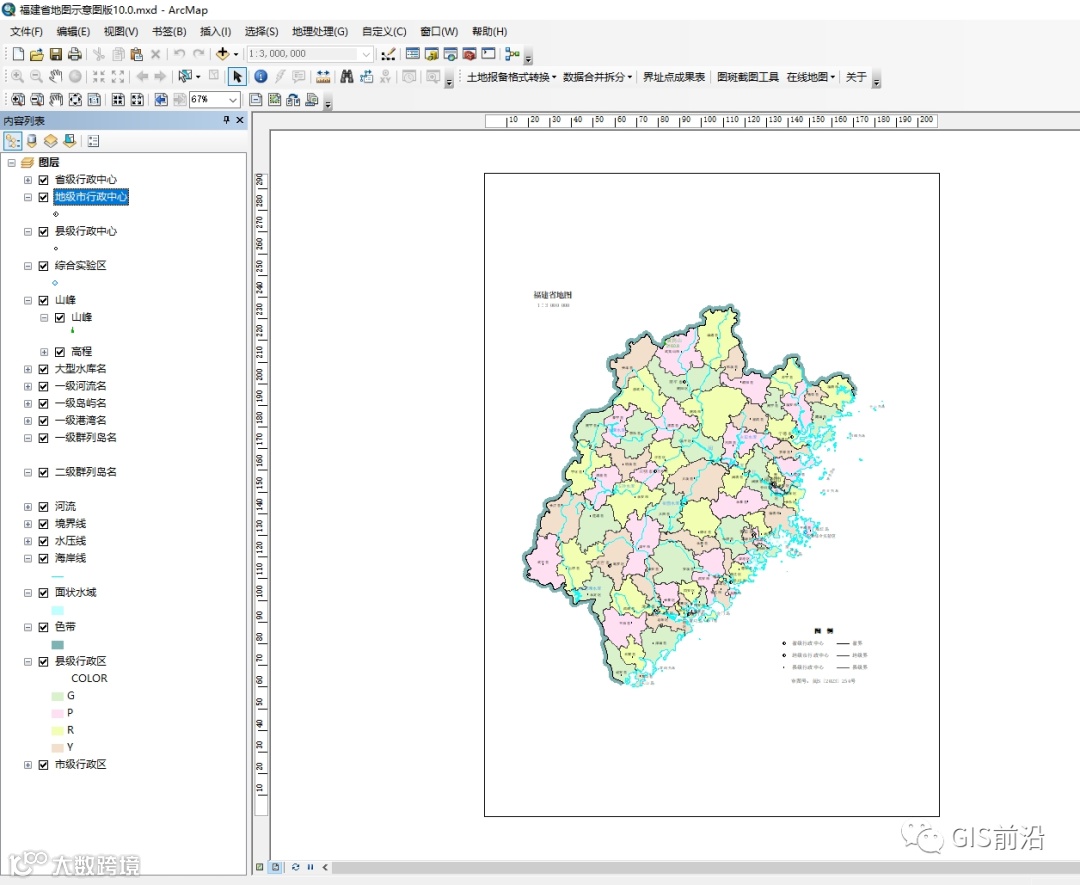Select the layout Zoom In tool
Image resolution: width=1080 pixels, height=885 pixels.
[x=18, y=100]
